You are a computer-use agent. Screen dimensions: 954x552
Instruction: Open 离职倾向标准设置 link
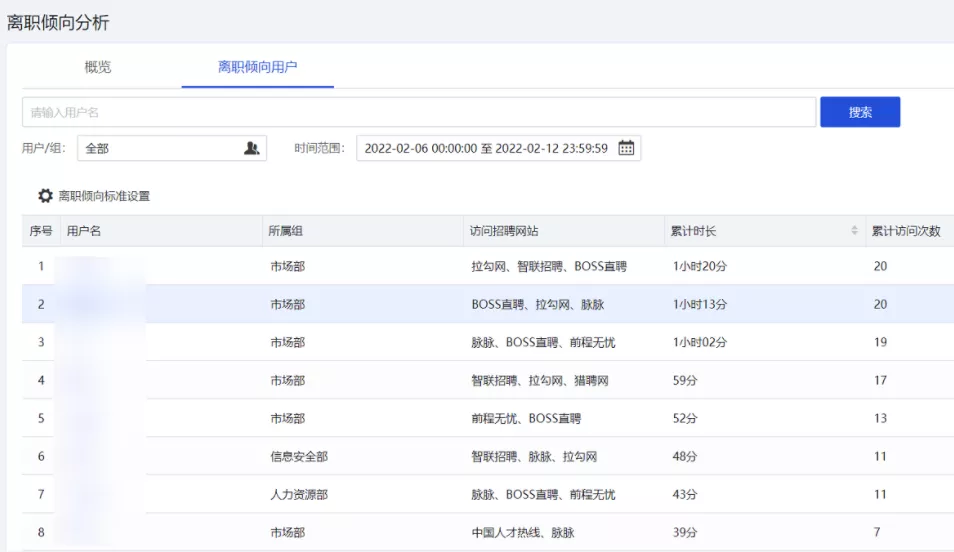coord(104,196)
